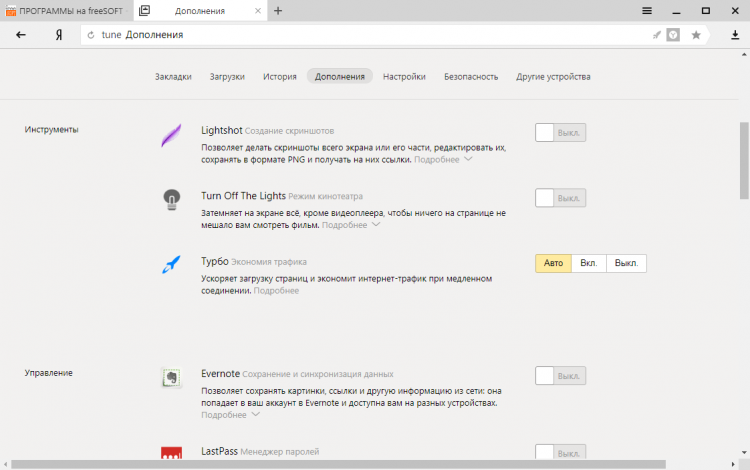750x470 pixels.
Task: Open the Загрузки tab
Action: [227, 77]
